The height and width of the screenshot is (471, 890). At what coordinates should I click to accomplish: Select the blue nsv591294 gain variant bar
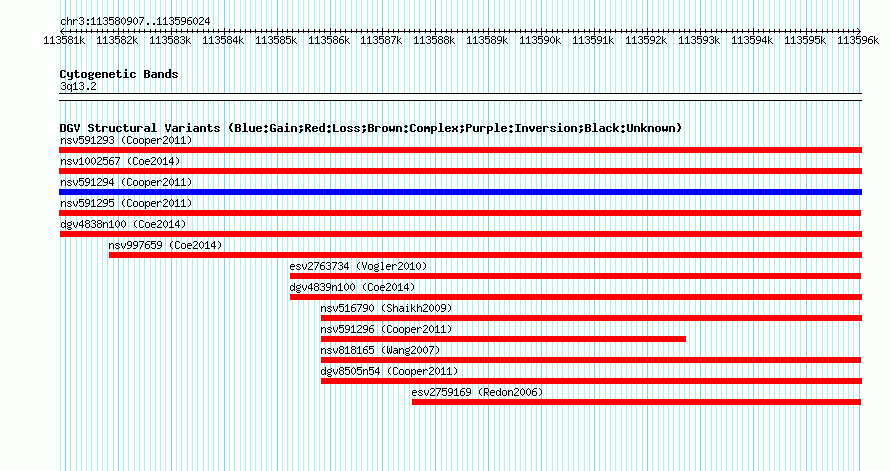[460, 192]
